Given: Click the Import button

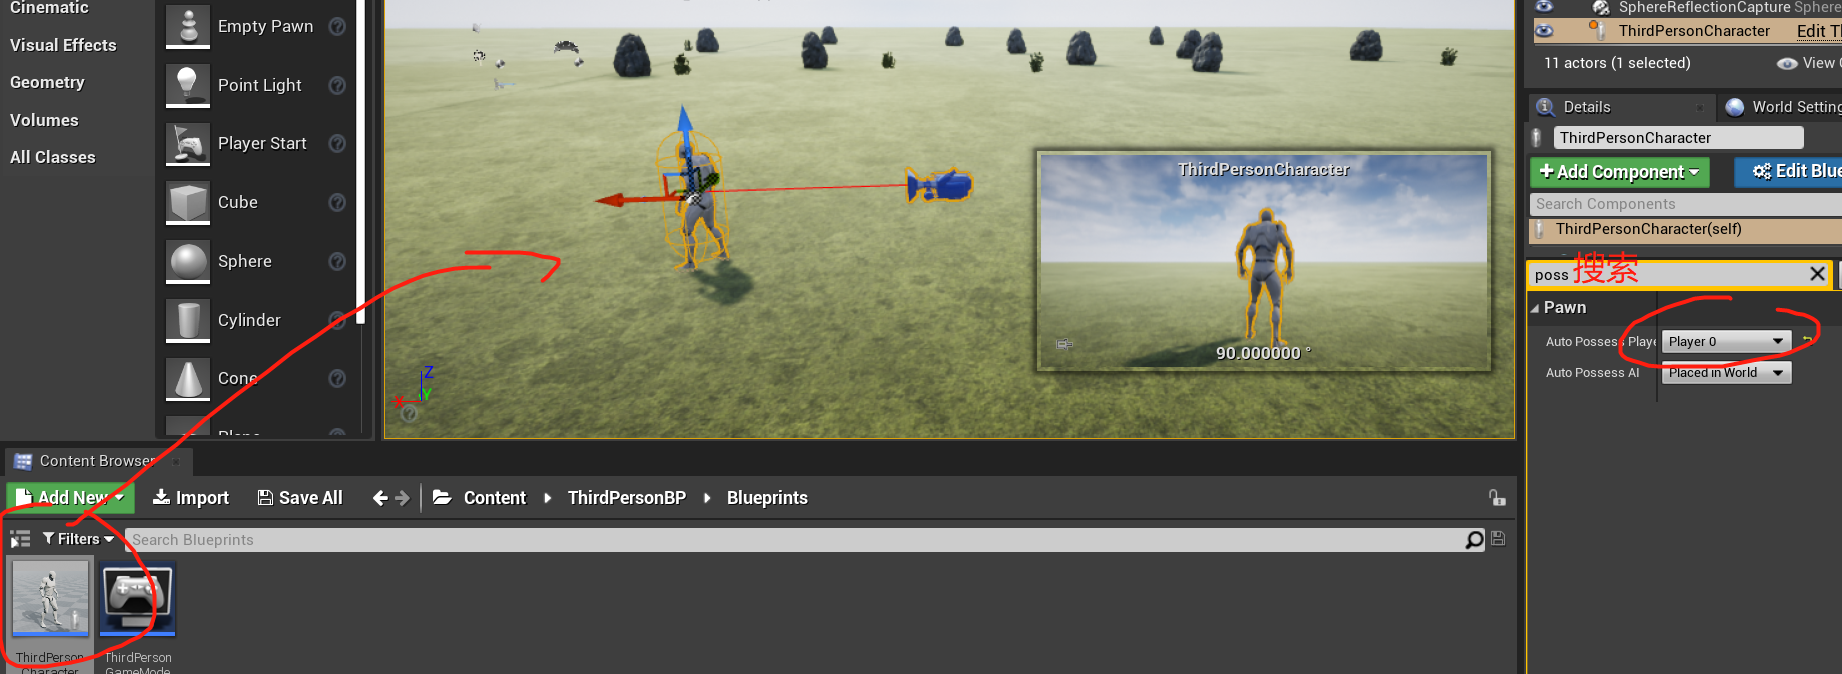Looking at the screenshot, I should 190,498.
